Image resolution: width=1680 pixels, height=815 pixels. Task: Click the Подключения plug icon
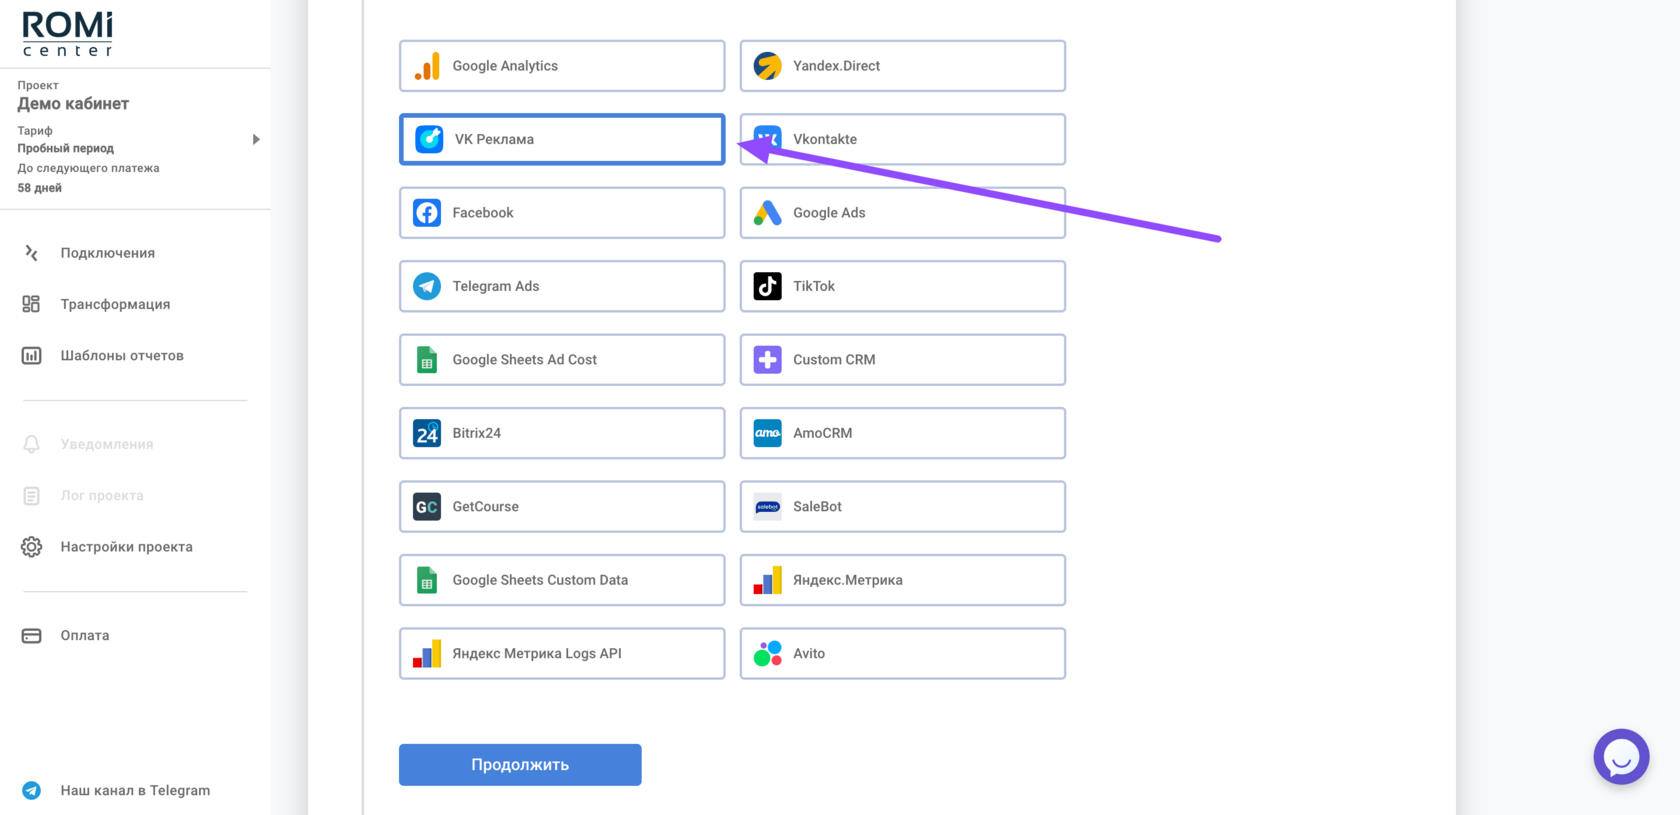[32, 253]
